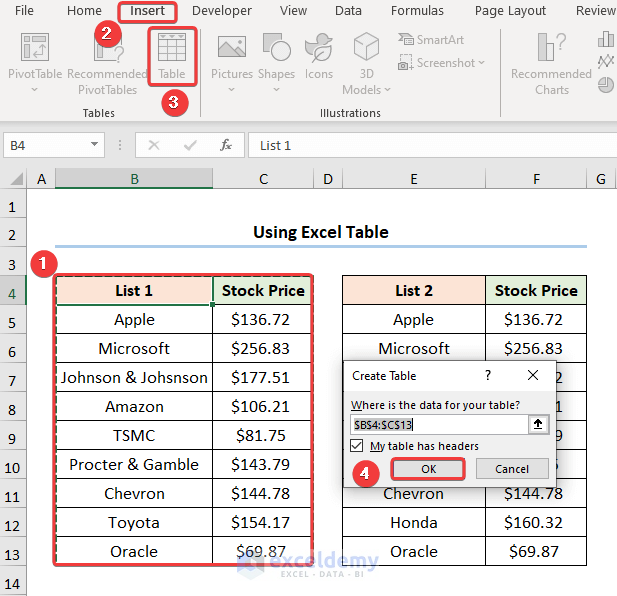Toggle My table has headers checkbox
Viewport: 617px width, 596px height.
(x=357, y=446)
